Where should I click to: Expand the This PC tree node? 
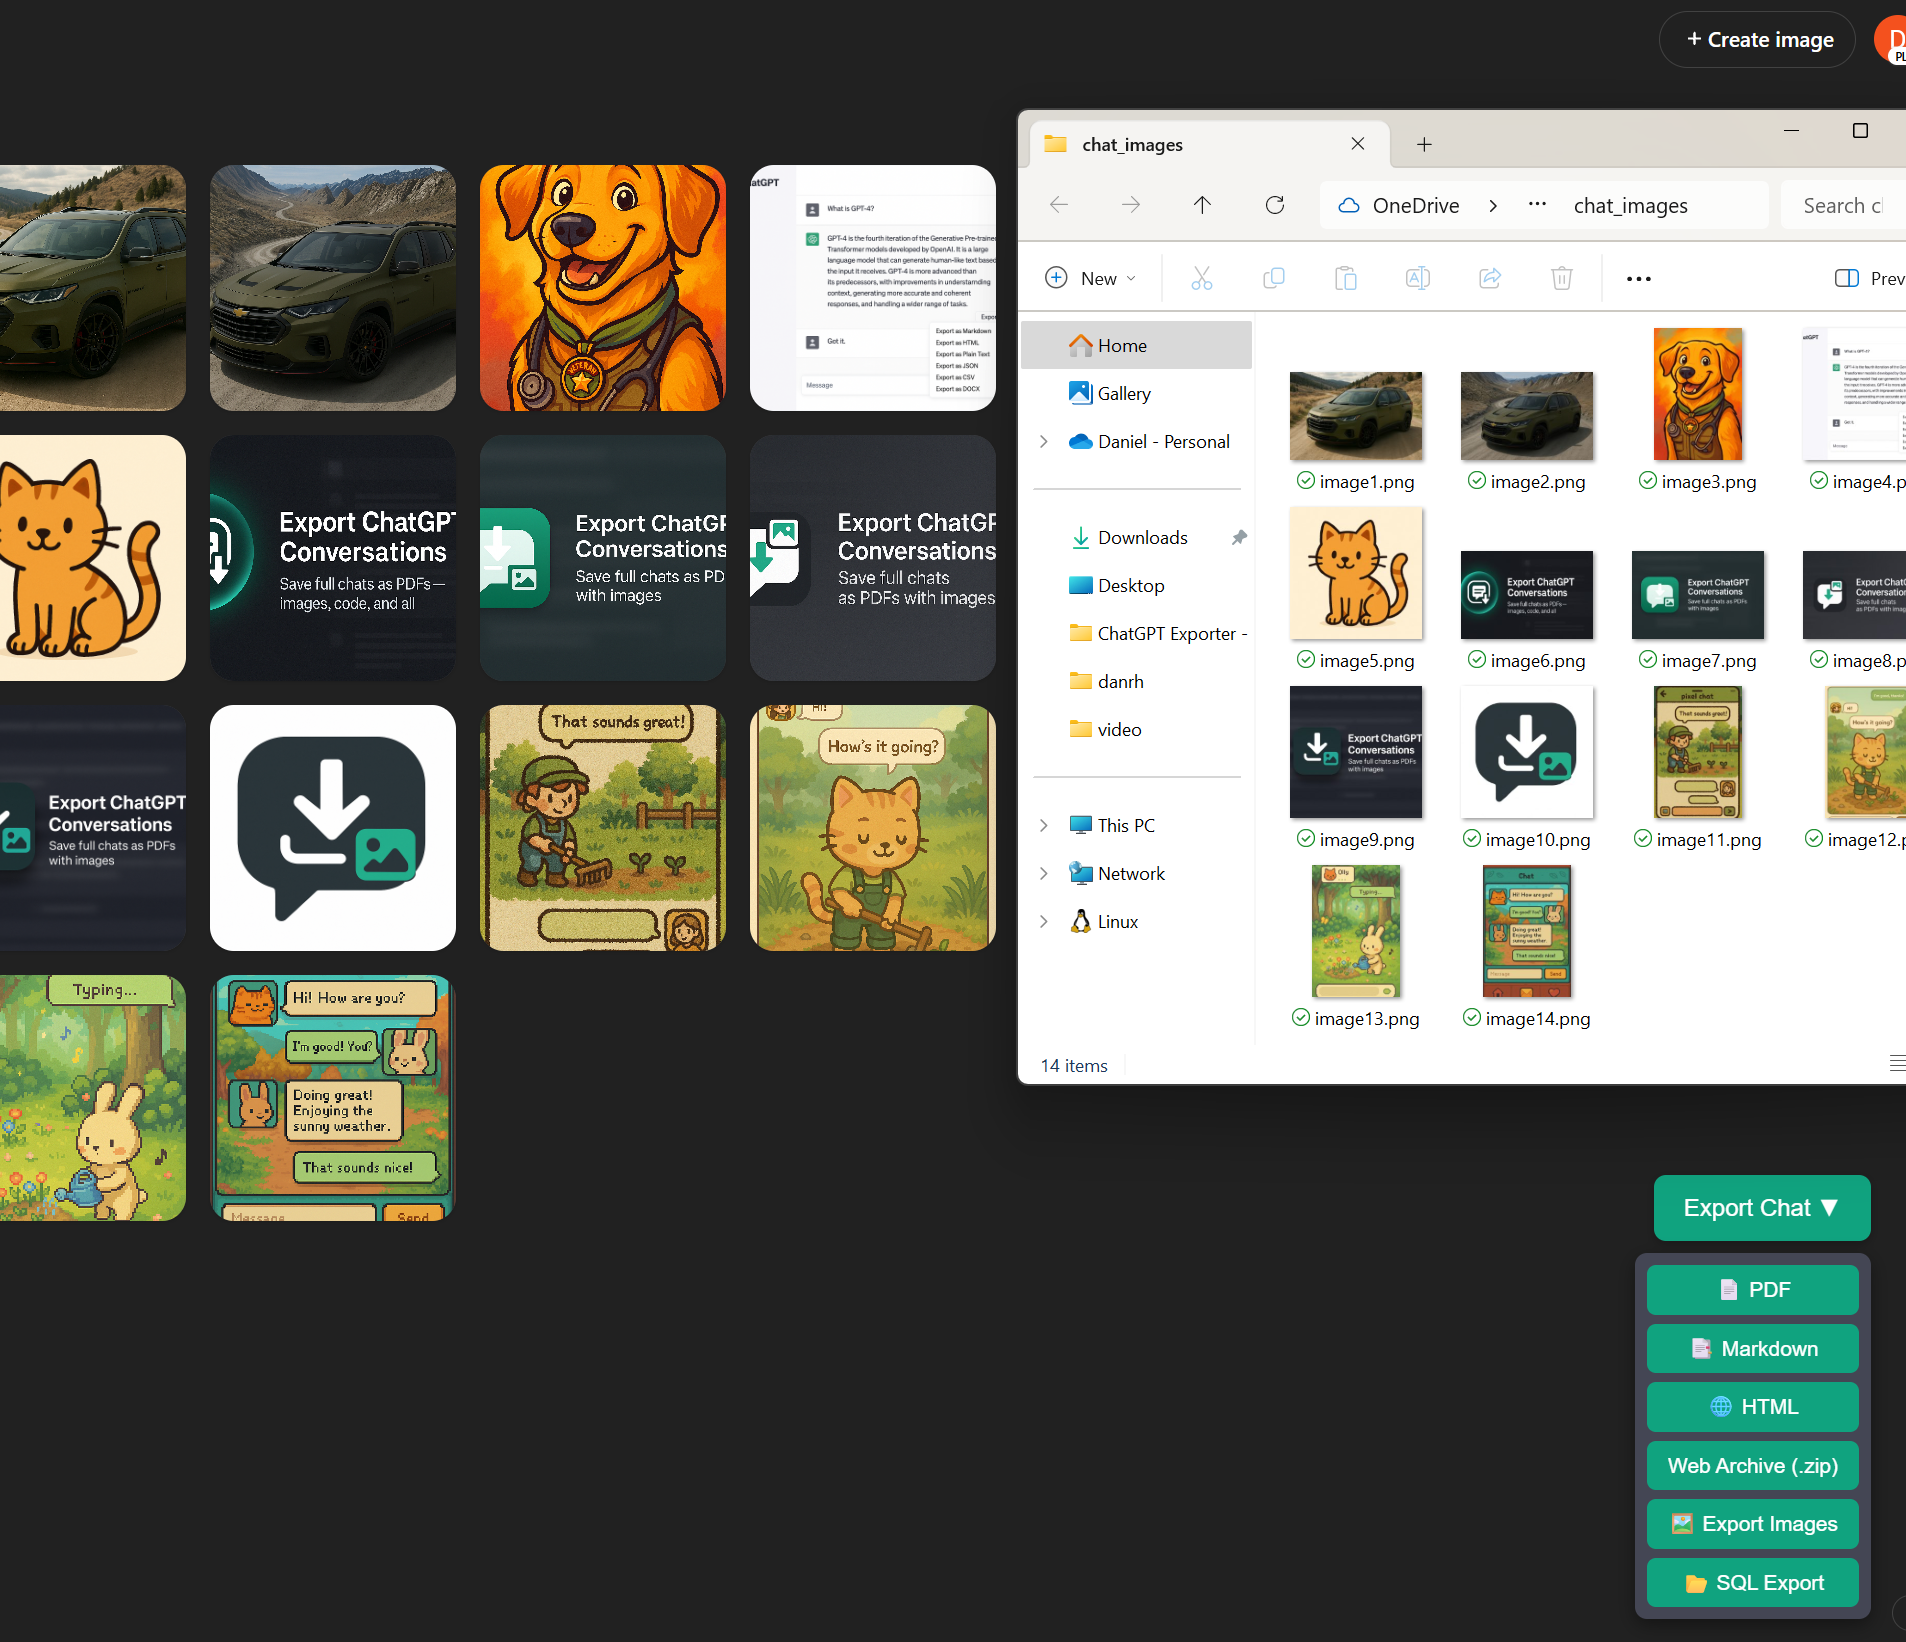pyautogui.click(x=1044, y=825)
